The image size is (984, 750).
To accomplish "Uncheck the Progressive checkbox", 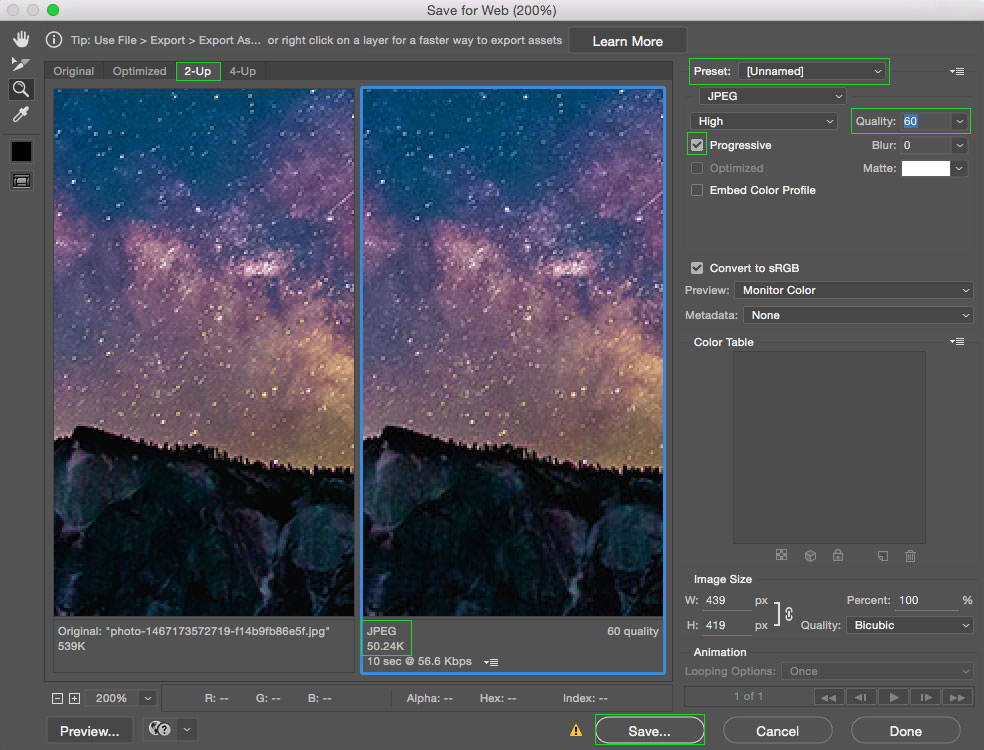I will tap(697, 145).
